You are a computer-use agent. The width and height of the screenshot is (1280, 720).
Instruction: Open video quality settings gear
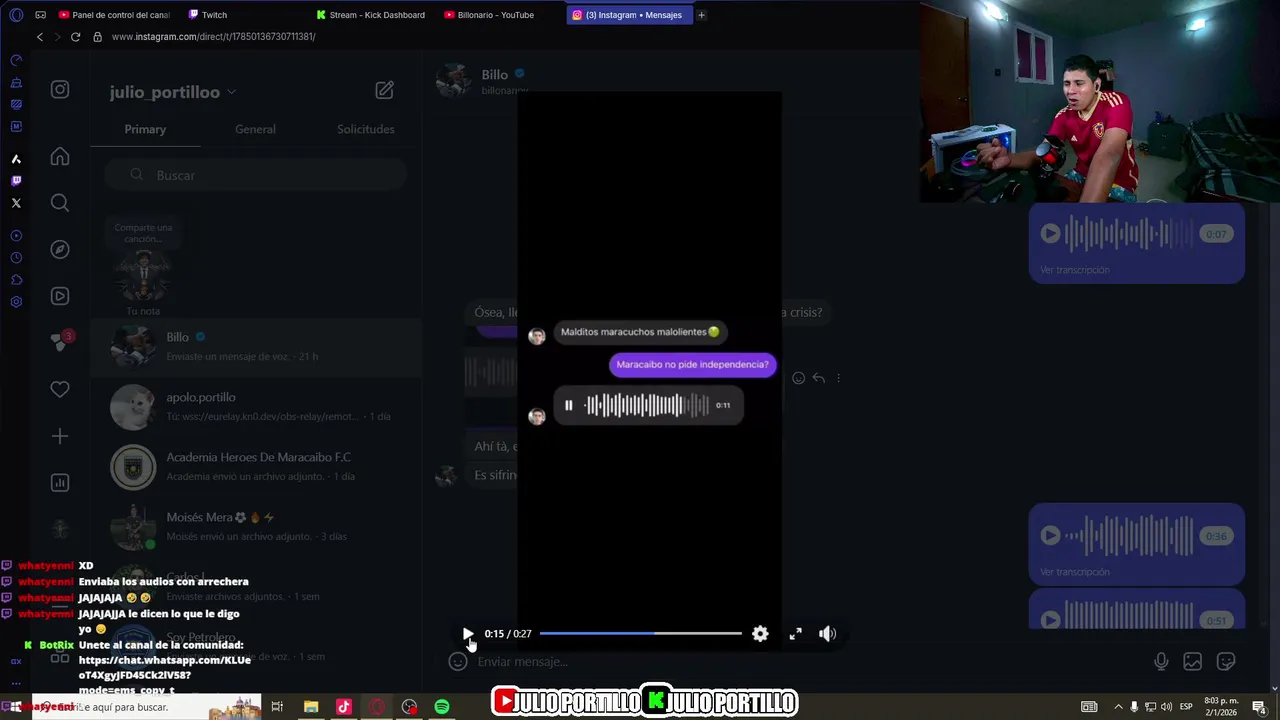coord(760,634)
